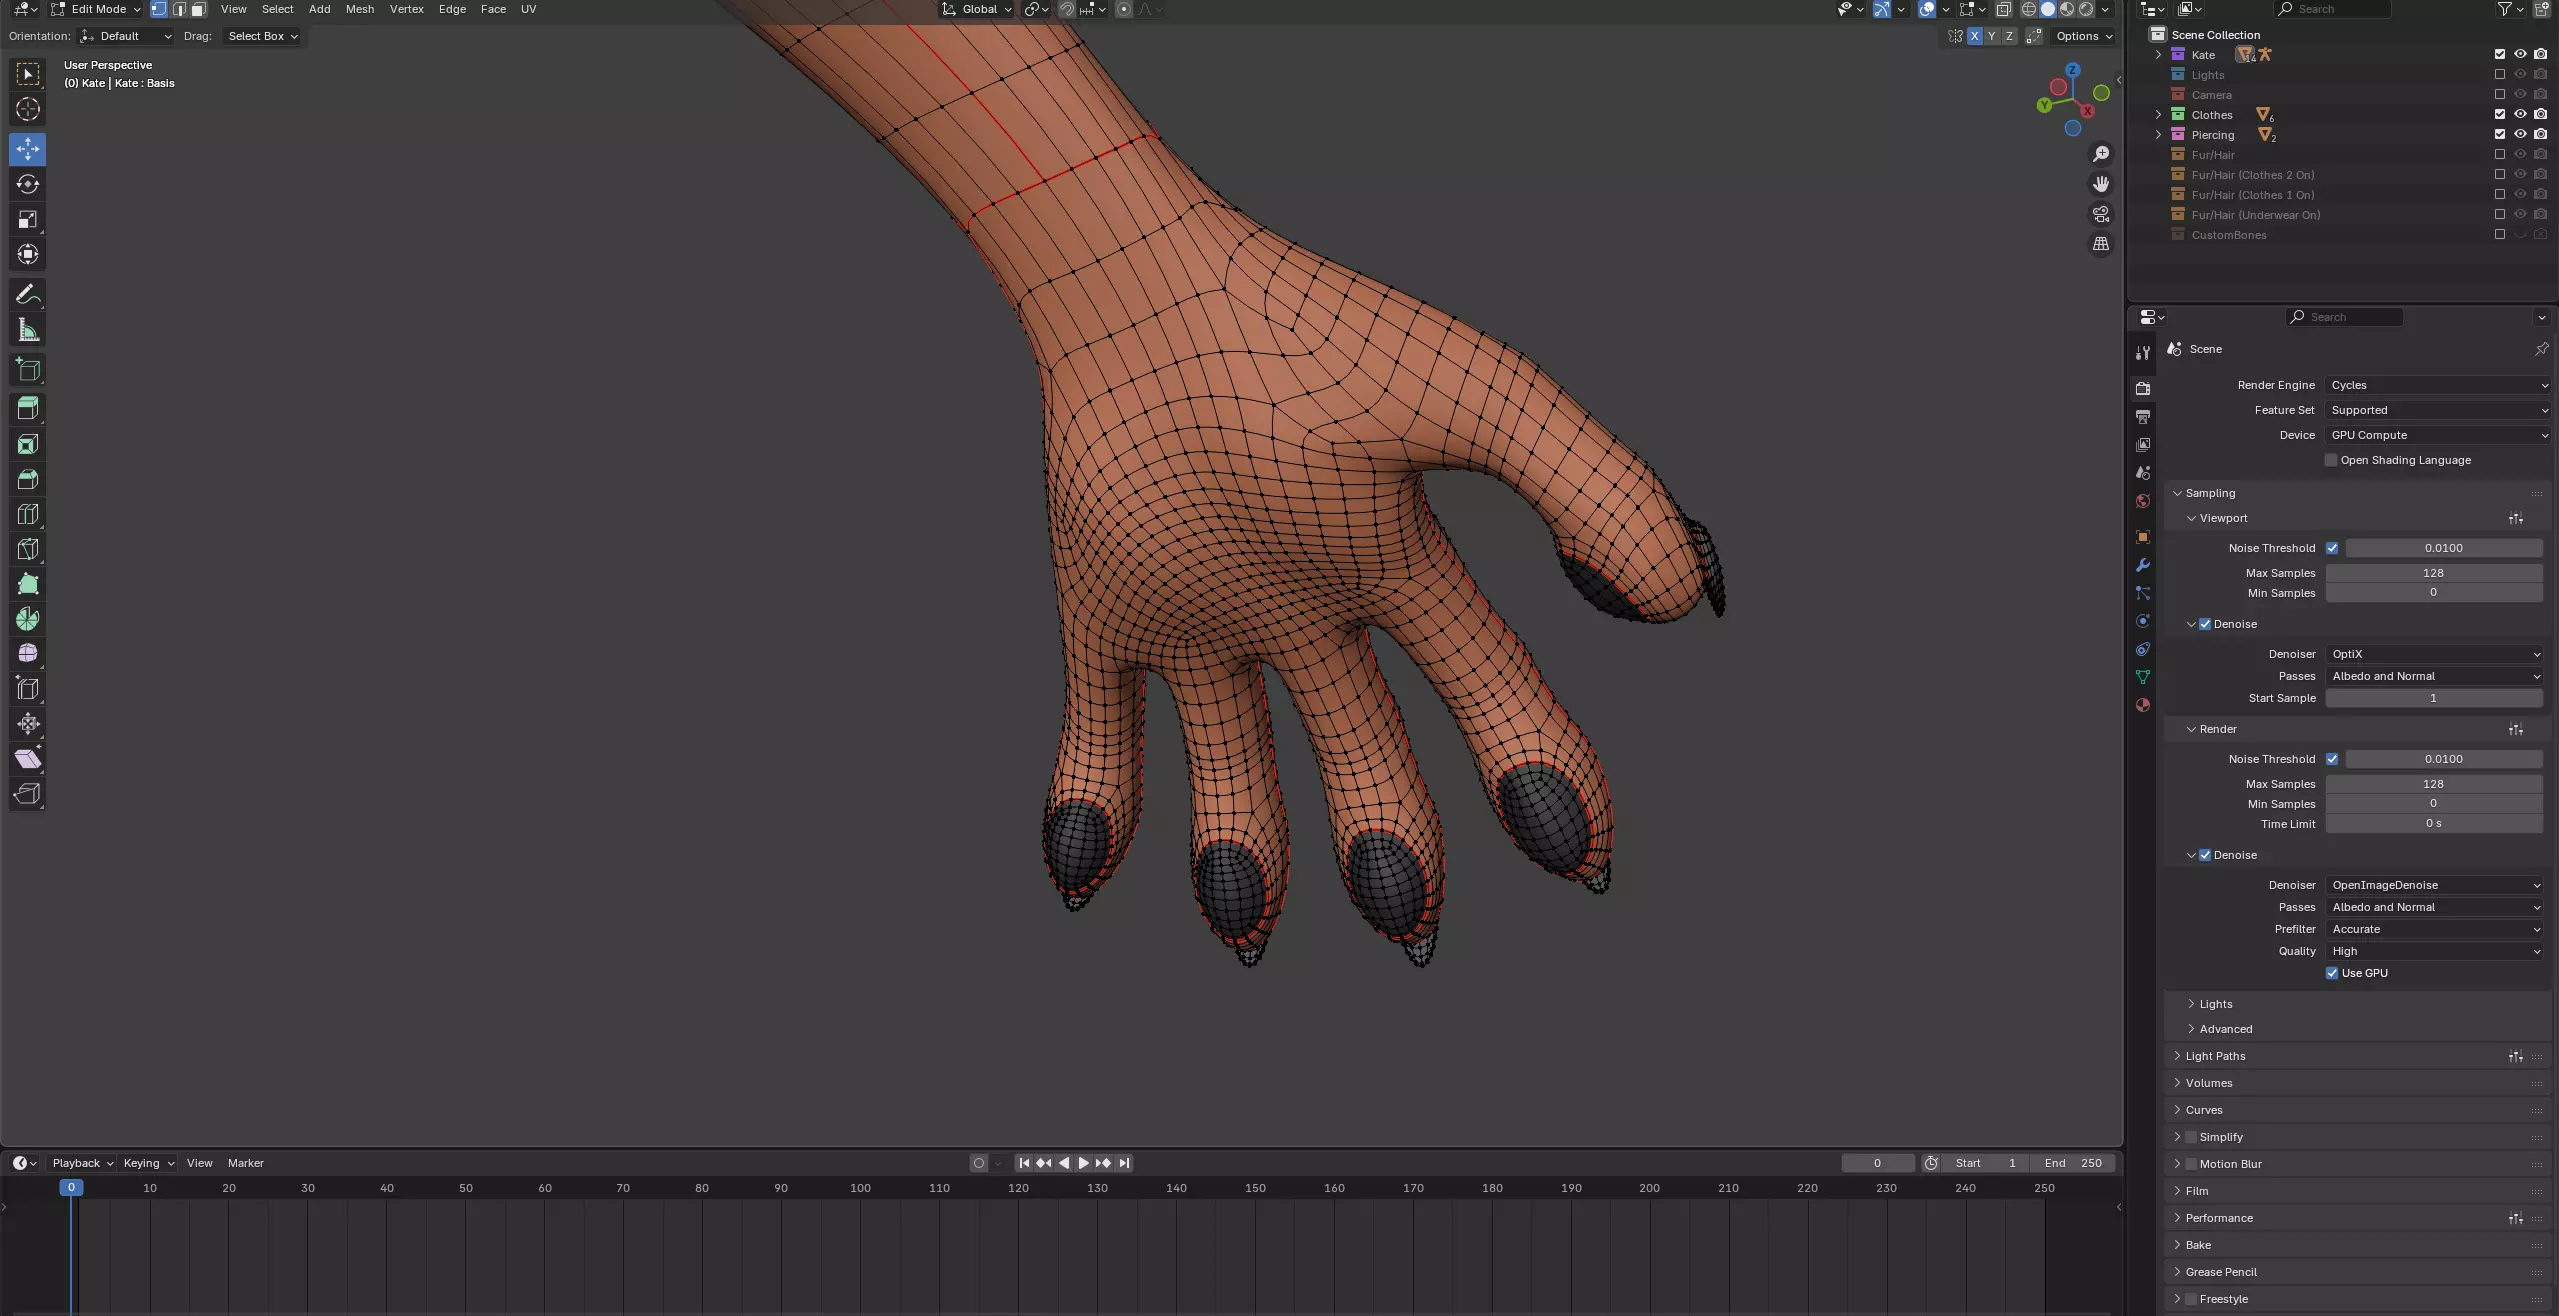Disable the Use GPU checkbox
The height and width of the screenshot is (1316, 2559).
point(2332,973)
